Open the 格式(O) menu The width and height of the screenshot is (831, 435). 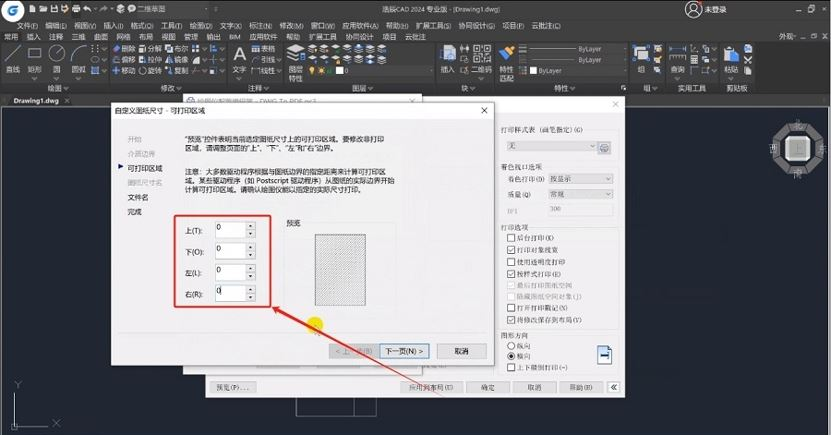coord(142,25)
